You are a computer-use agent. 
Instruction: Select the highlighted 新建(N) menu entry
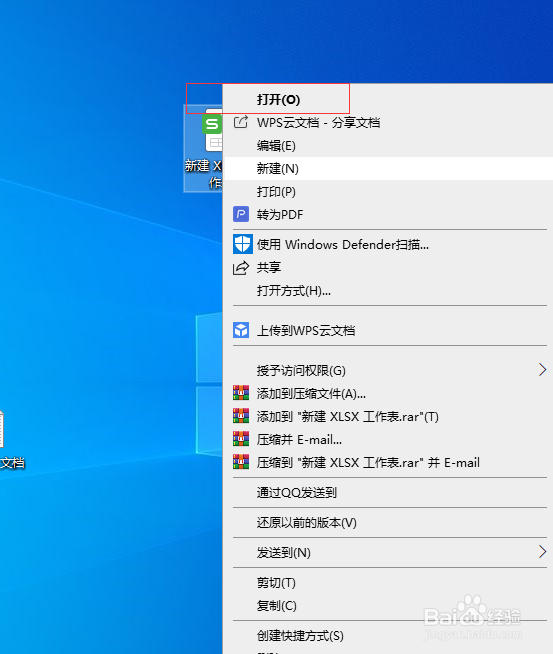(x=388, y=169)
